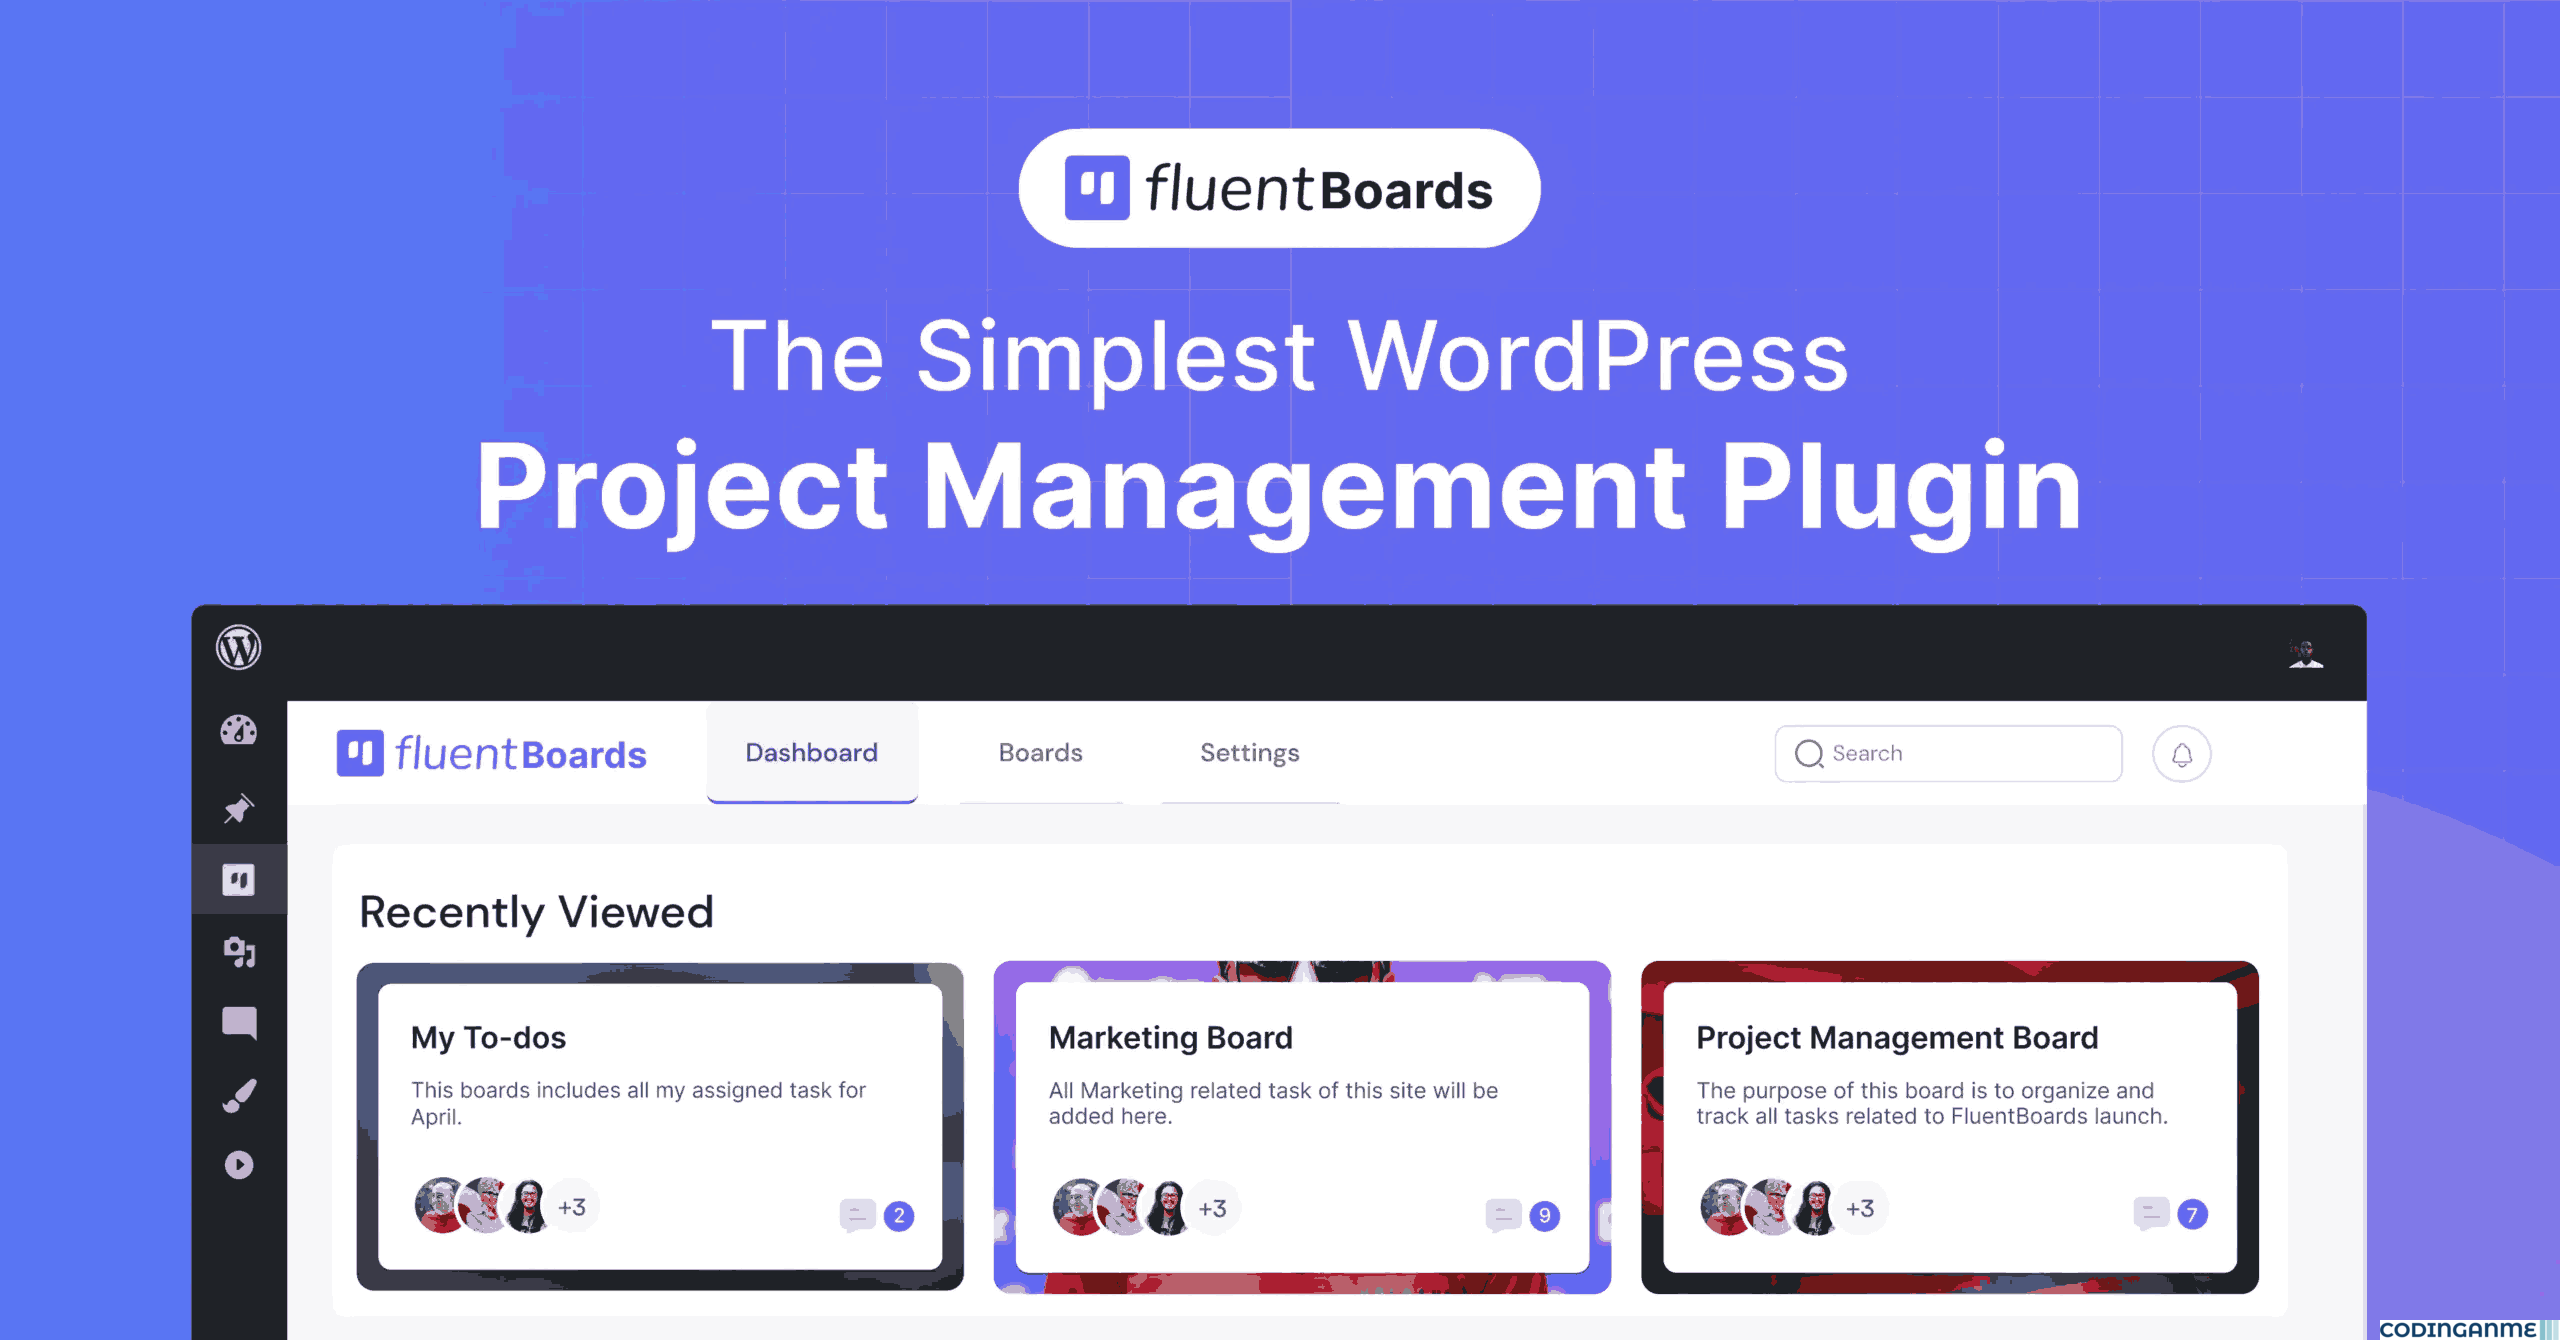Click the Recently Viewed heading
This screenshot has height=1340, width=2560.
click(536, 912)
